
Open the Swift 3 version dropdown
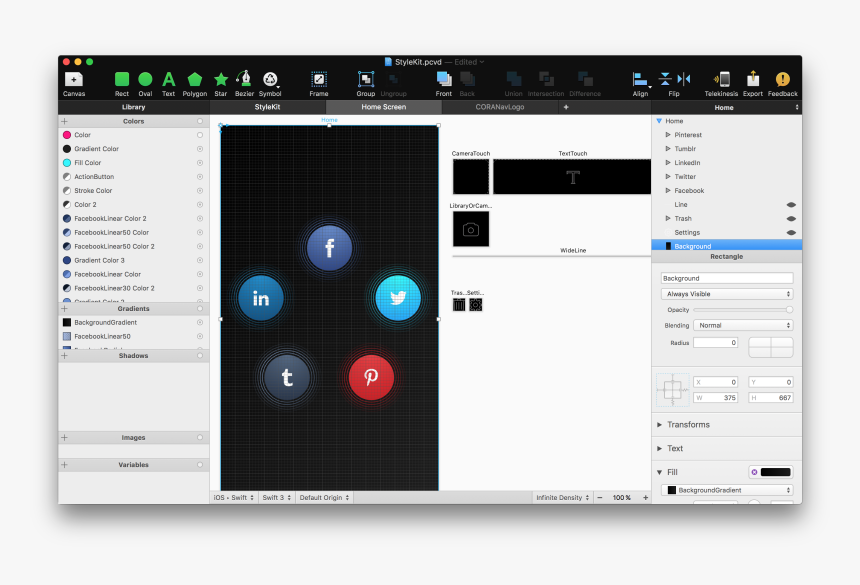[276, 497]
